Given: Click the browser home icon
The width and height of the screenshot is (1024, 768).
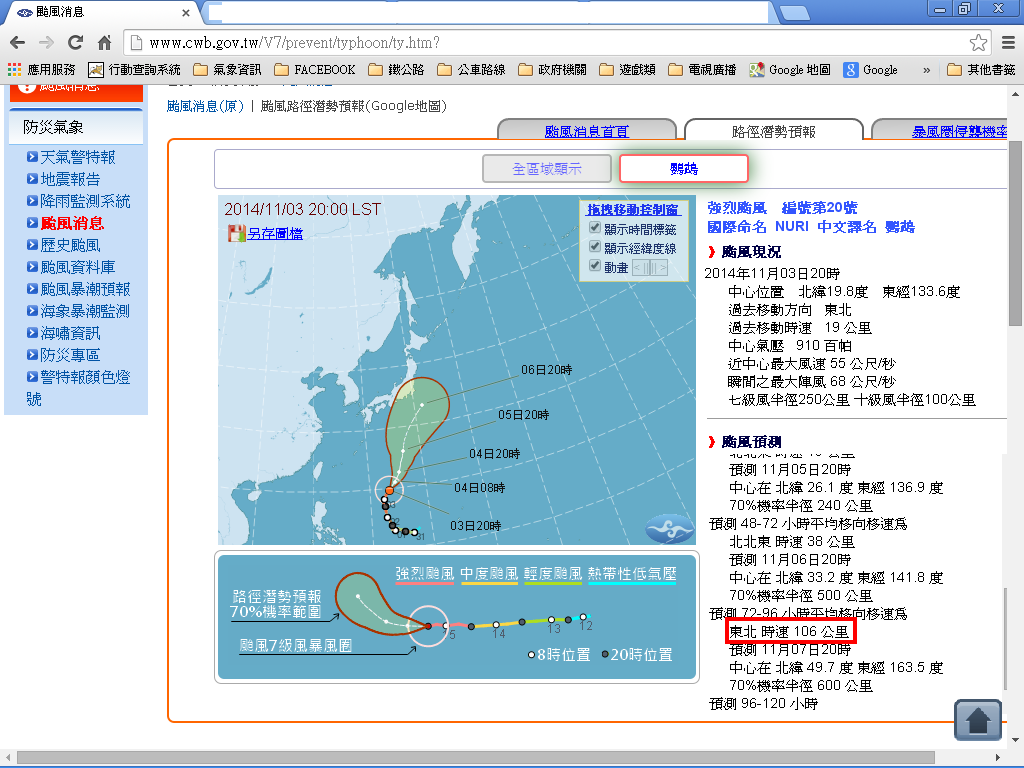Looking at the screenshot, I should [104, 43].
